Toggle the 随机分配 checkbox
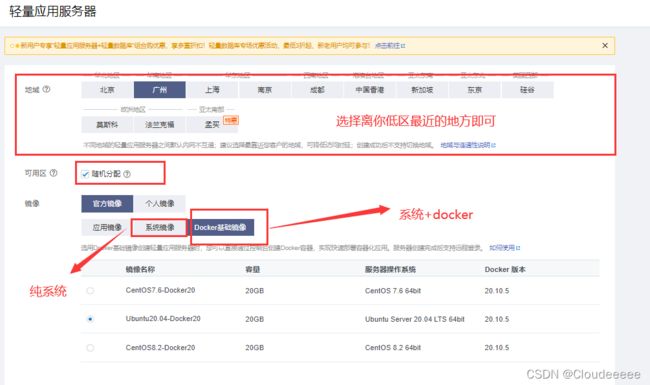The width and height of the screenshot is (650, 385). [85, 174]
